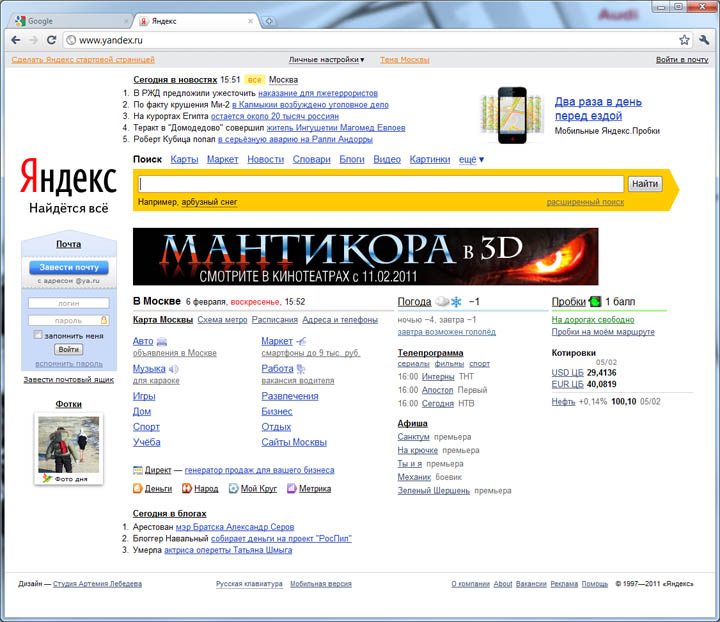
Task: Focus the логин input field
Action: [68, 303]
